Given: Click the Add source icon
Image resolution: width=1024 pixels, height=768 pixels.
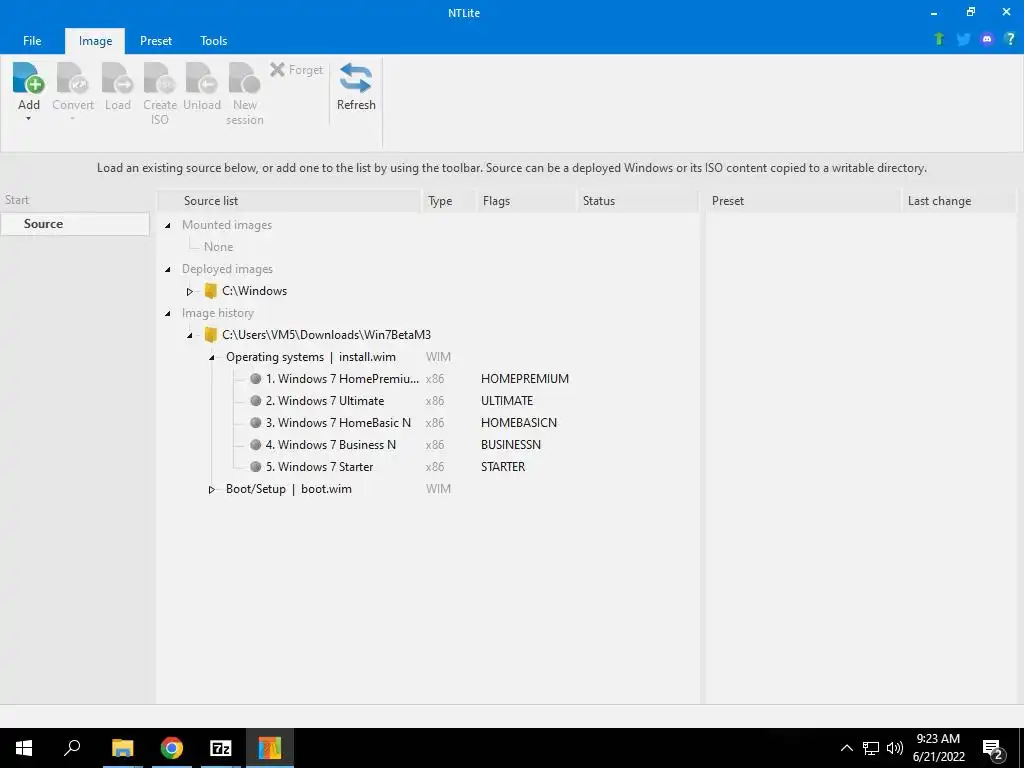Looking at the screenshot, I should pos(28,78).
